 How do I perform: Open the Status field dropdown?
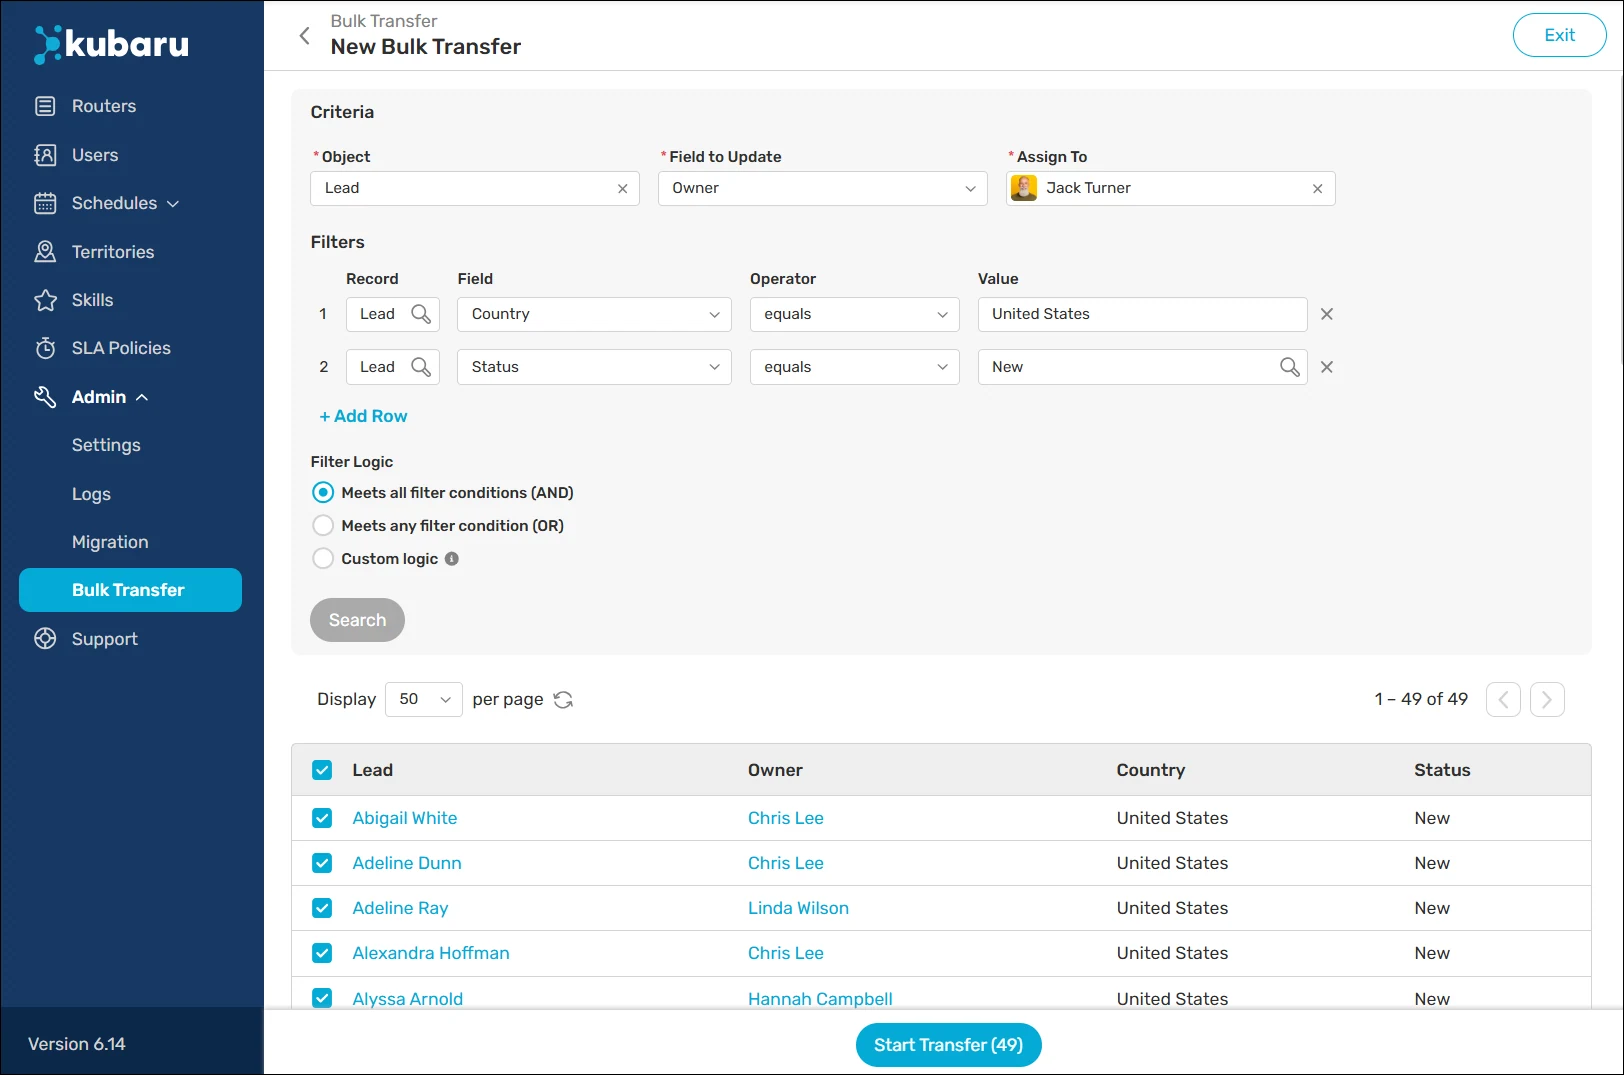tap(594, 367)
